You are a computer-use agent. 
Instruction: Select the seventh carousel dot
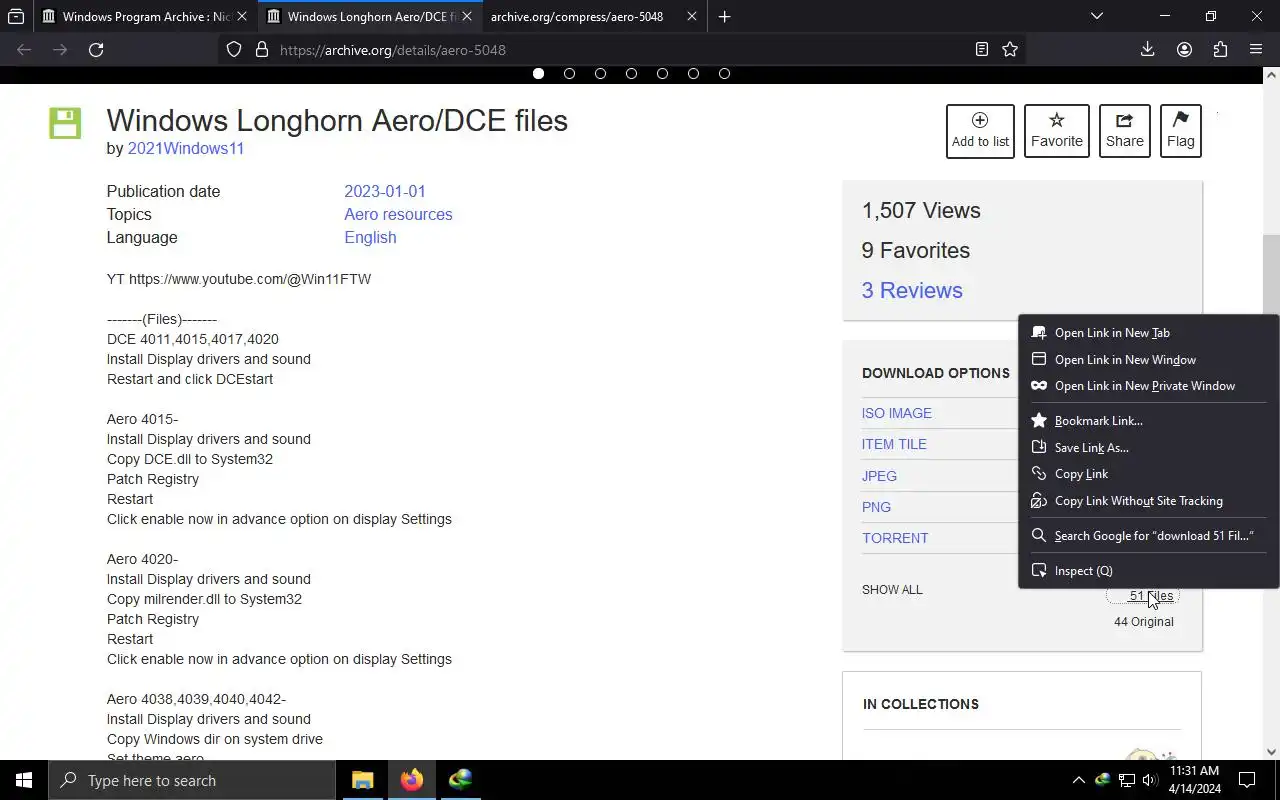pyautogui.click(x=724, y=73)
